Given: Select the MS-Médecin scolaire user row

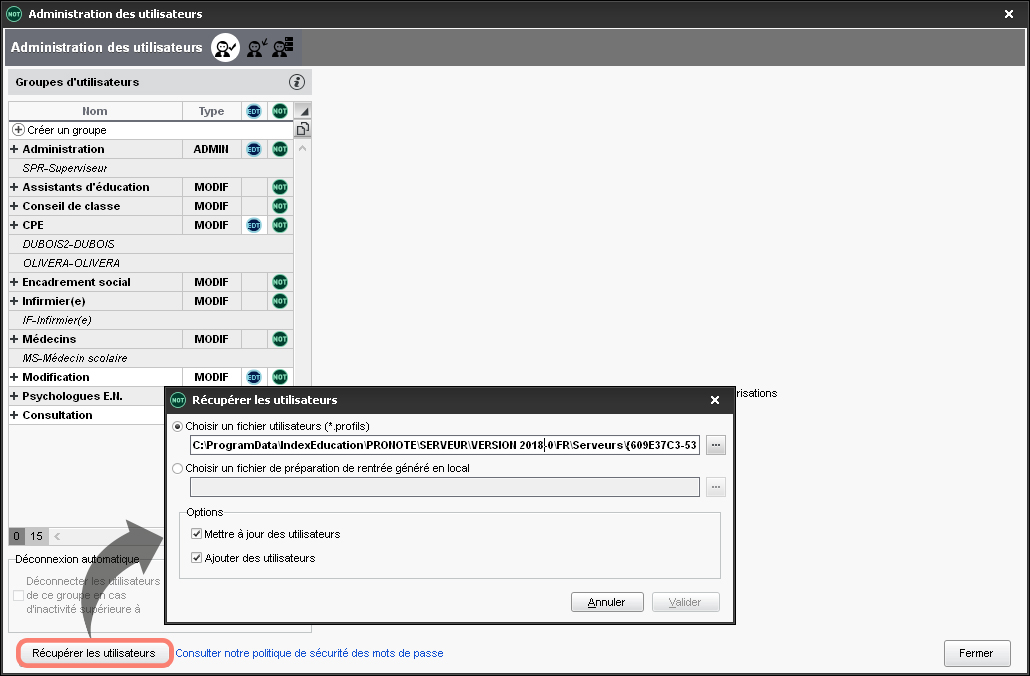Looking at the screenshot, I should (x=151, y=359).
